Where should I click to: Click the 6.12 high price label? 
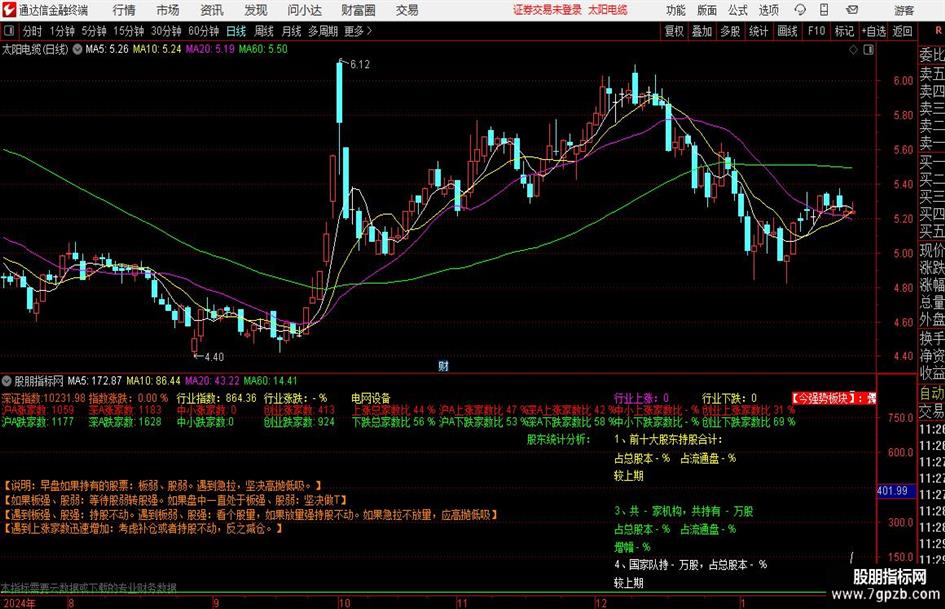[x=359, y=65]
